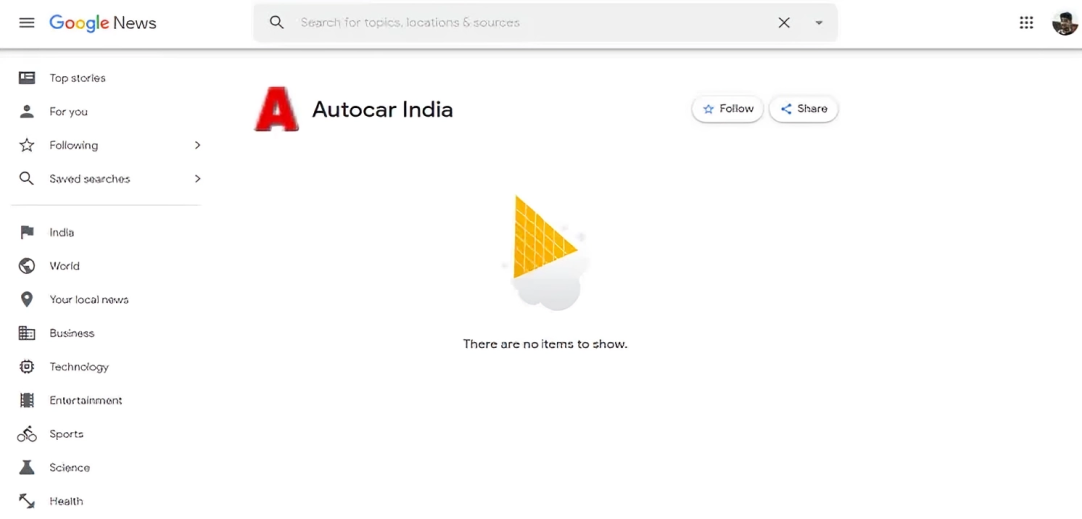This screenshot has height=519, width=1082.
Task: Open the hamburger main menu
Action: pos(27,23)
